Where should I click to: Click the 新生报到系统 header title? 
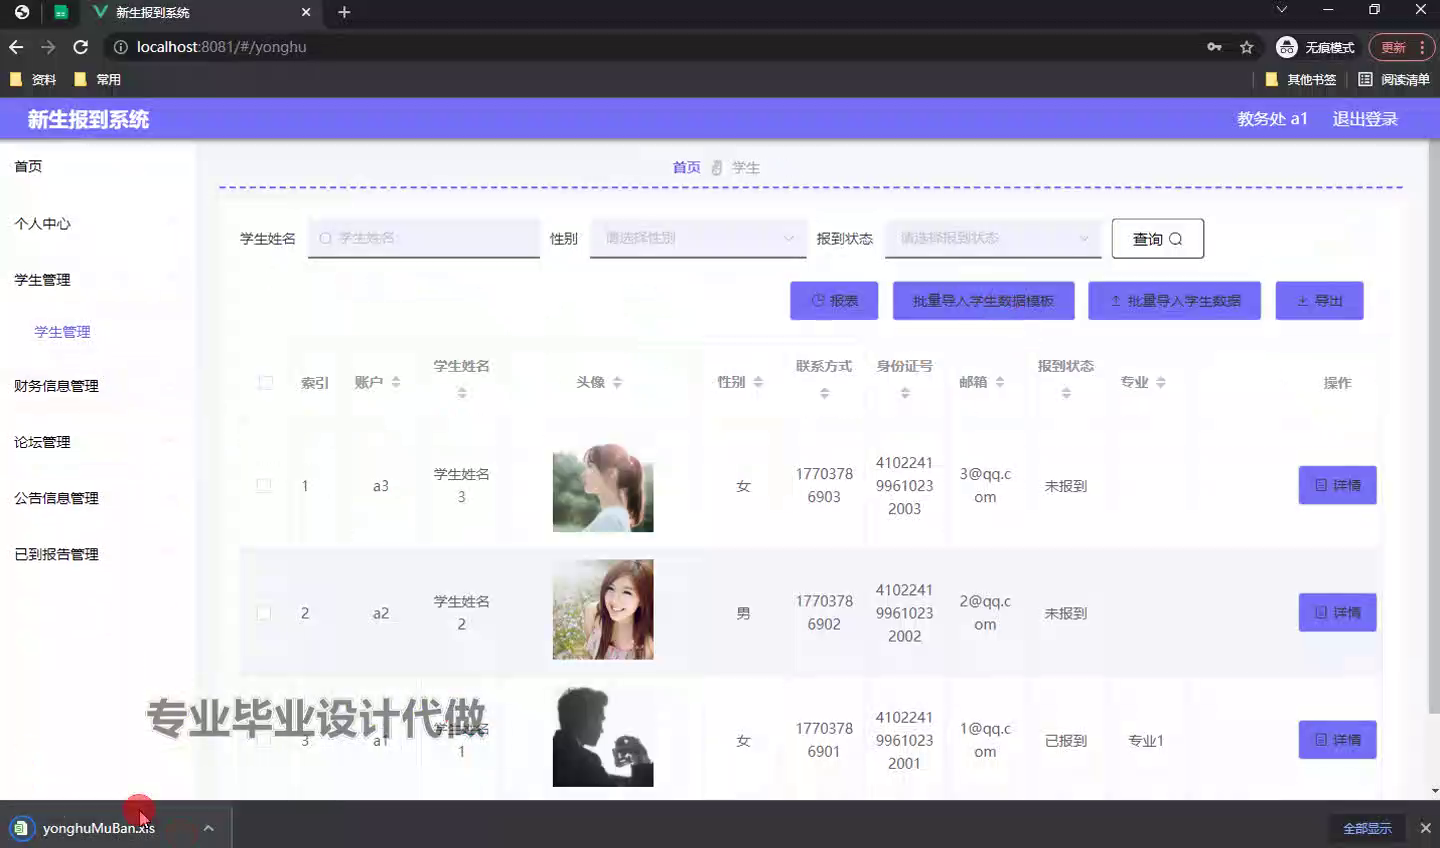(88, 119)
